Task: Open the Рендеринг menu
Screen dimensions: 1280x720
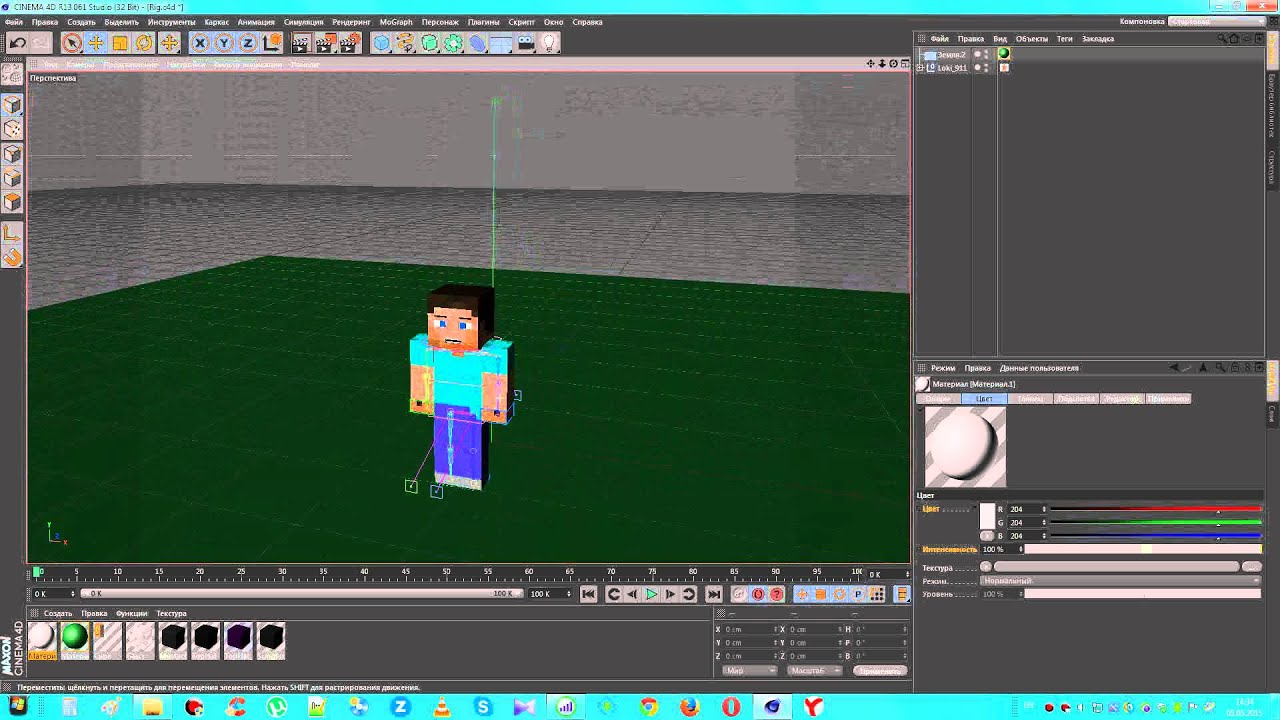Action: pyautogui.click(x=351, y=22)
